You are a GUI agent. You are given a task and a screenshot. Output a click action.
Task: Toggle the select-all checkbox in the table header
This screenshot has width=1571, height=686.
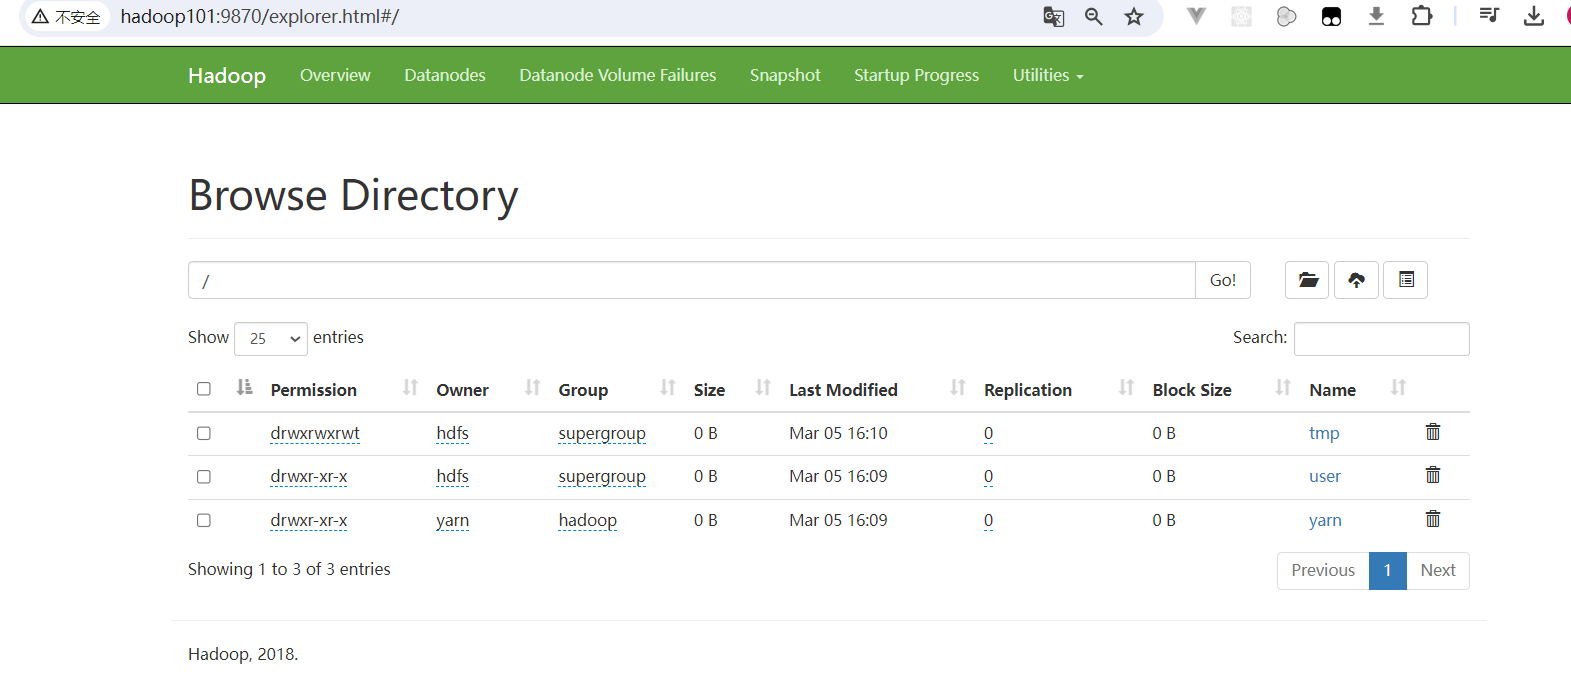point(204,389)
